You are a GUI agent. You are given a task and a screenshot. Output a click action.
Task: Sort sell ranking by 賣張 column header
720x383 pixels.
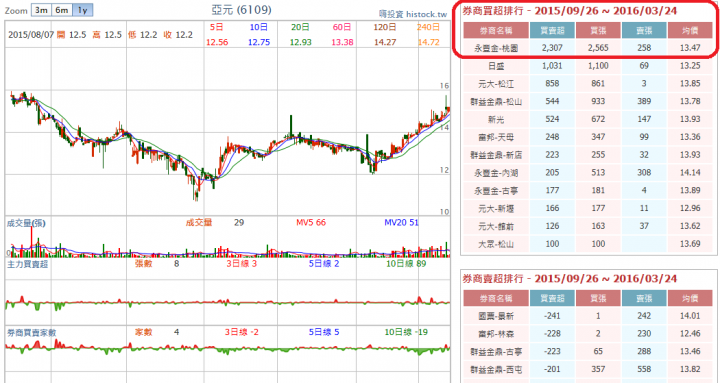(644, 299)
